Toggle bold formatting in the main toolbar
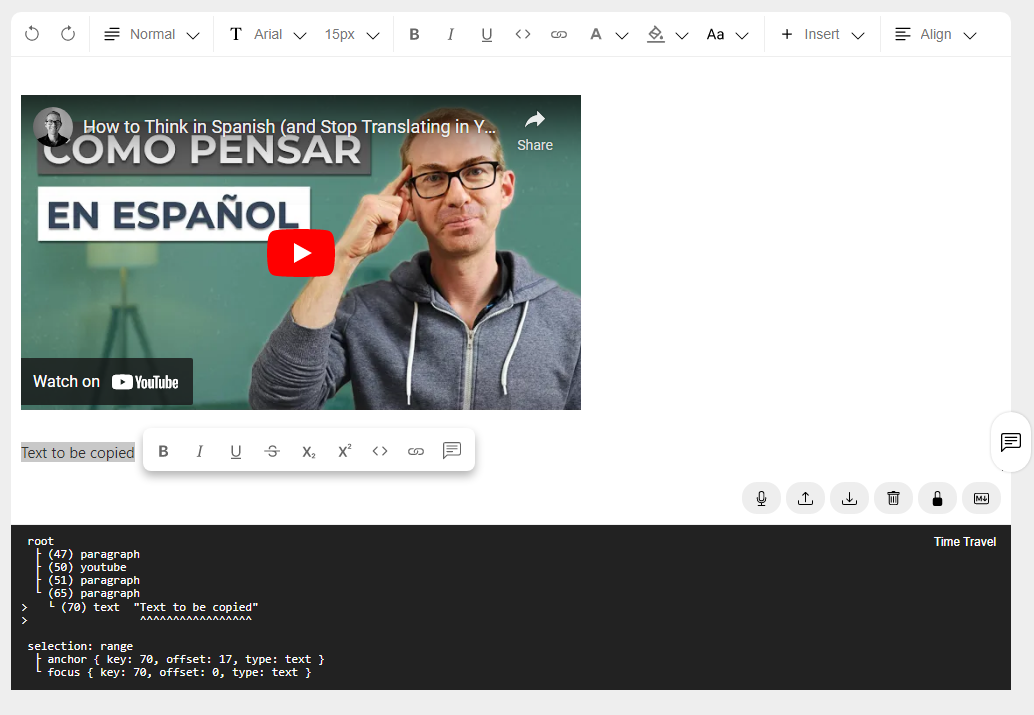 pyautogui.click(x=414, y=33)
